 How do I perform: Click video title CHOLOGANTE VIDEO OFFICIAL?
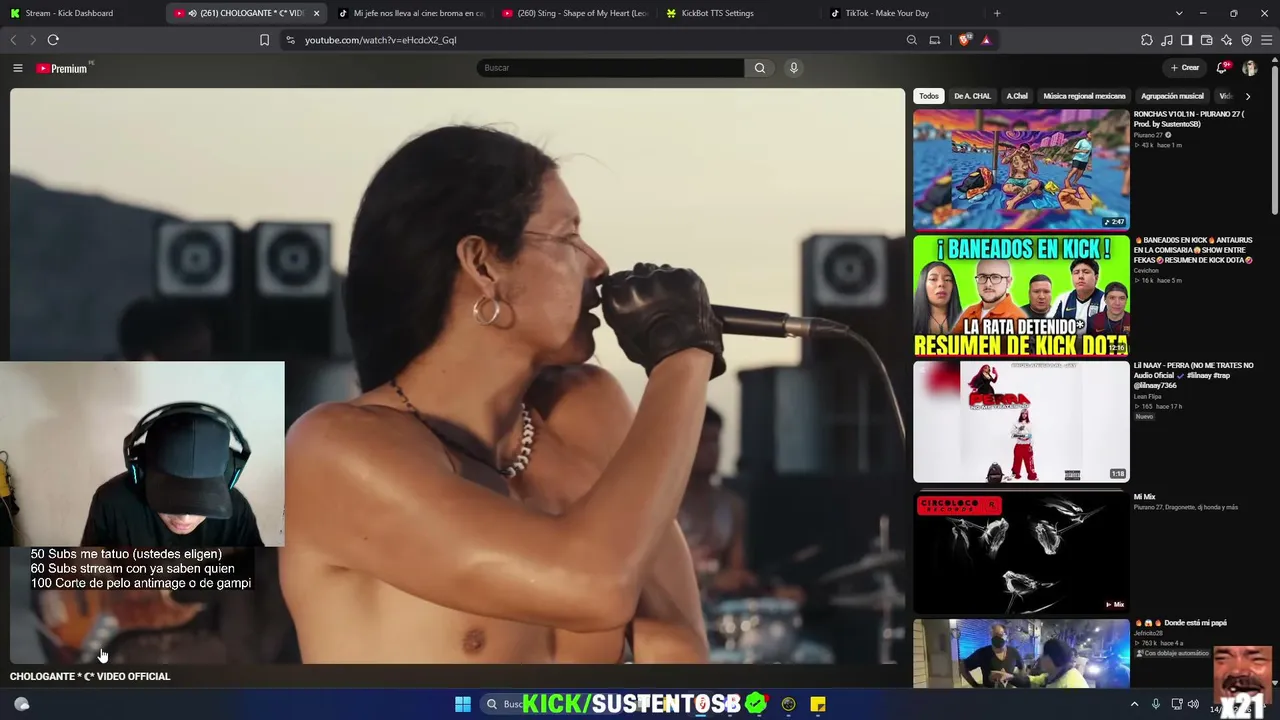(x=90, y=677)
